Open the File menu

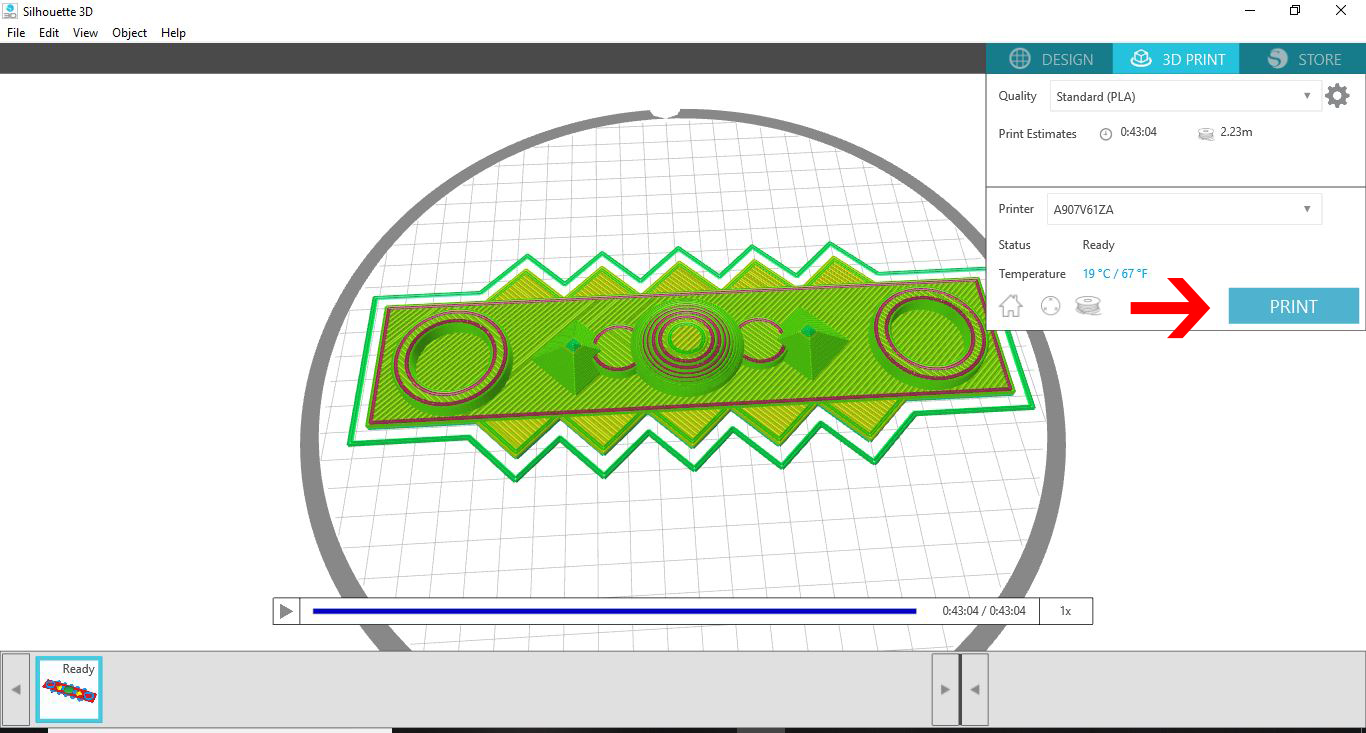coord(16,33)
